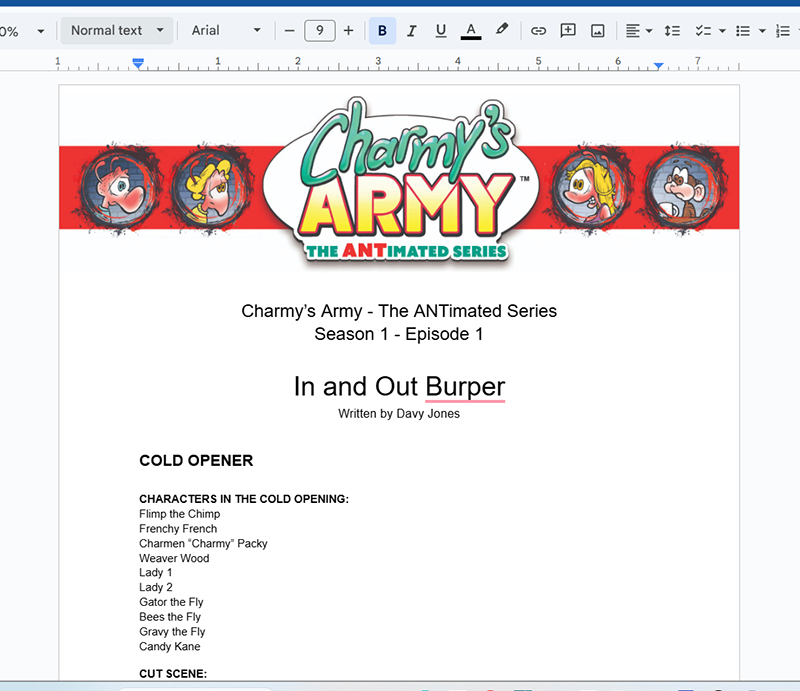Toggle italic formatting
Image resolution: width=800 pixels, height=691 pixels.
coord(411,31)
